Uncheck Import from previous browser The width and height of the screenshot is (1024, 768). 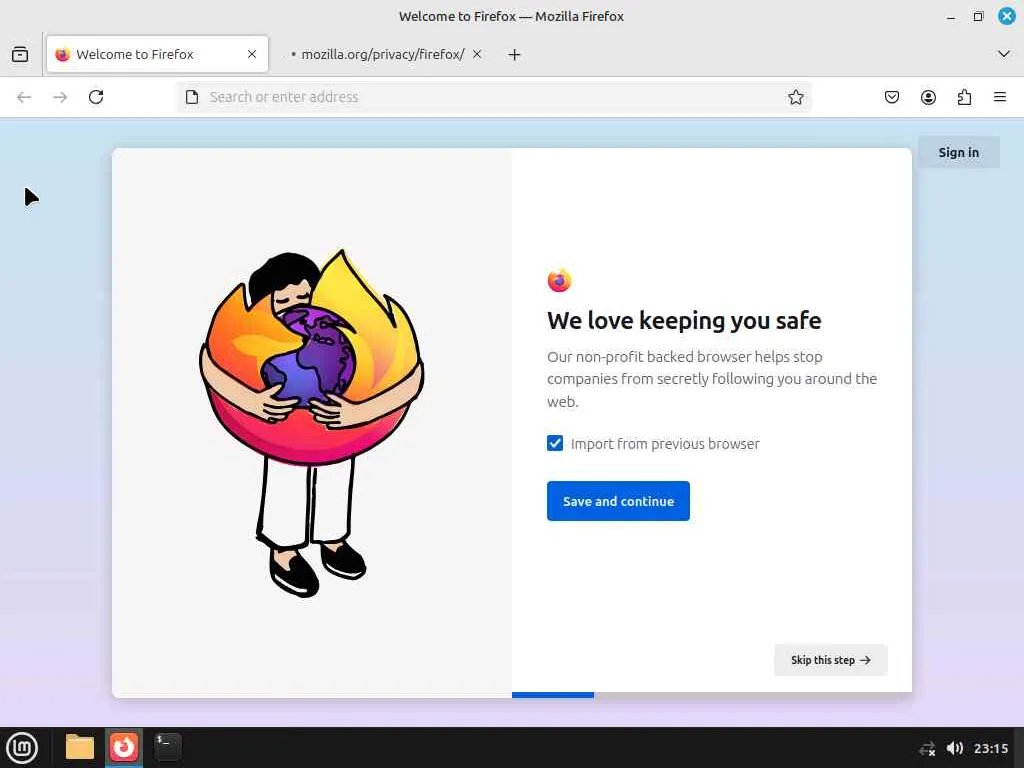555,443
